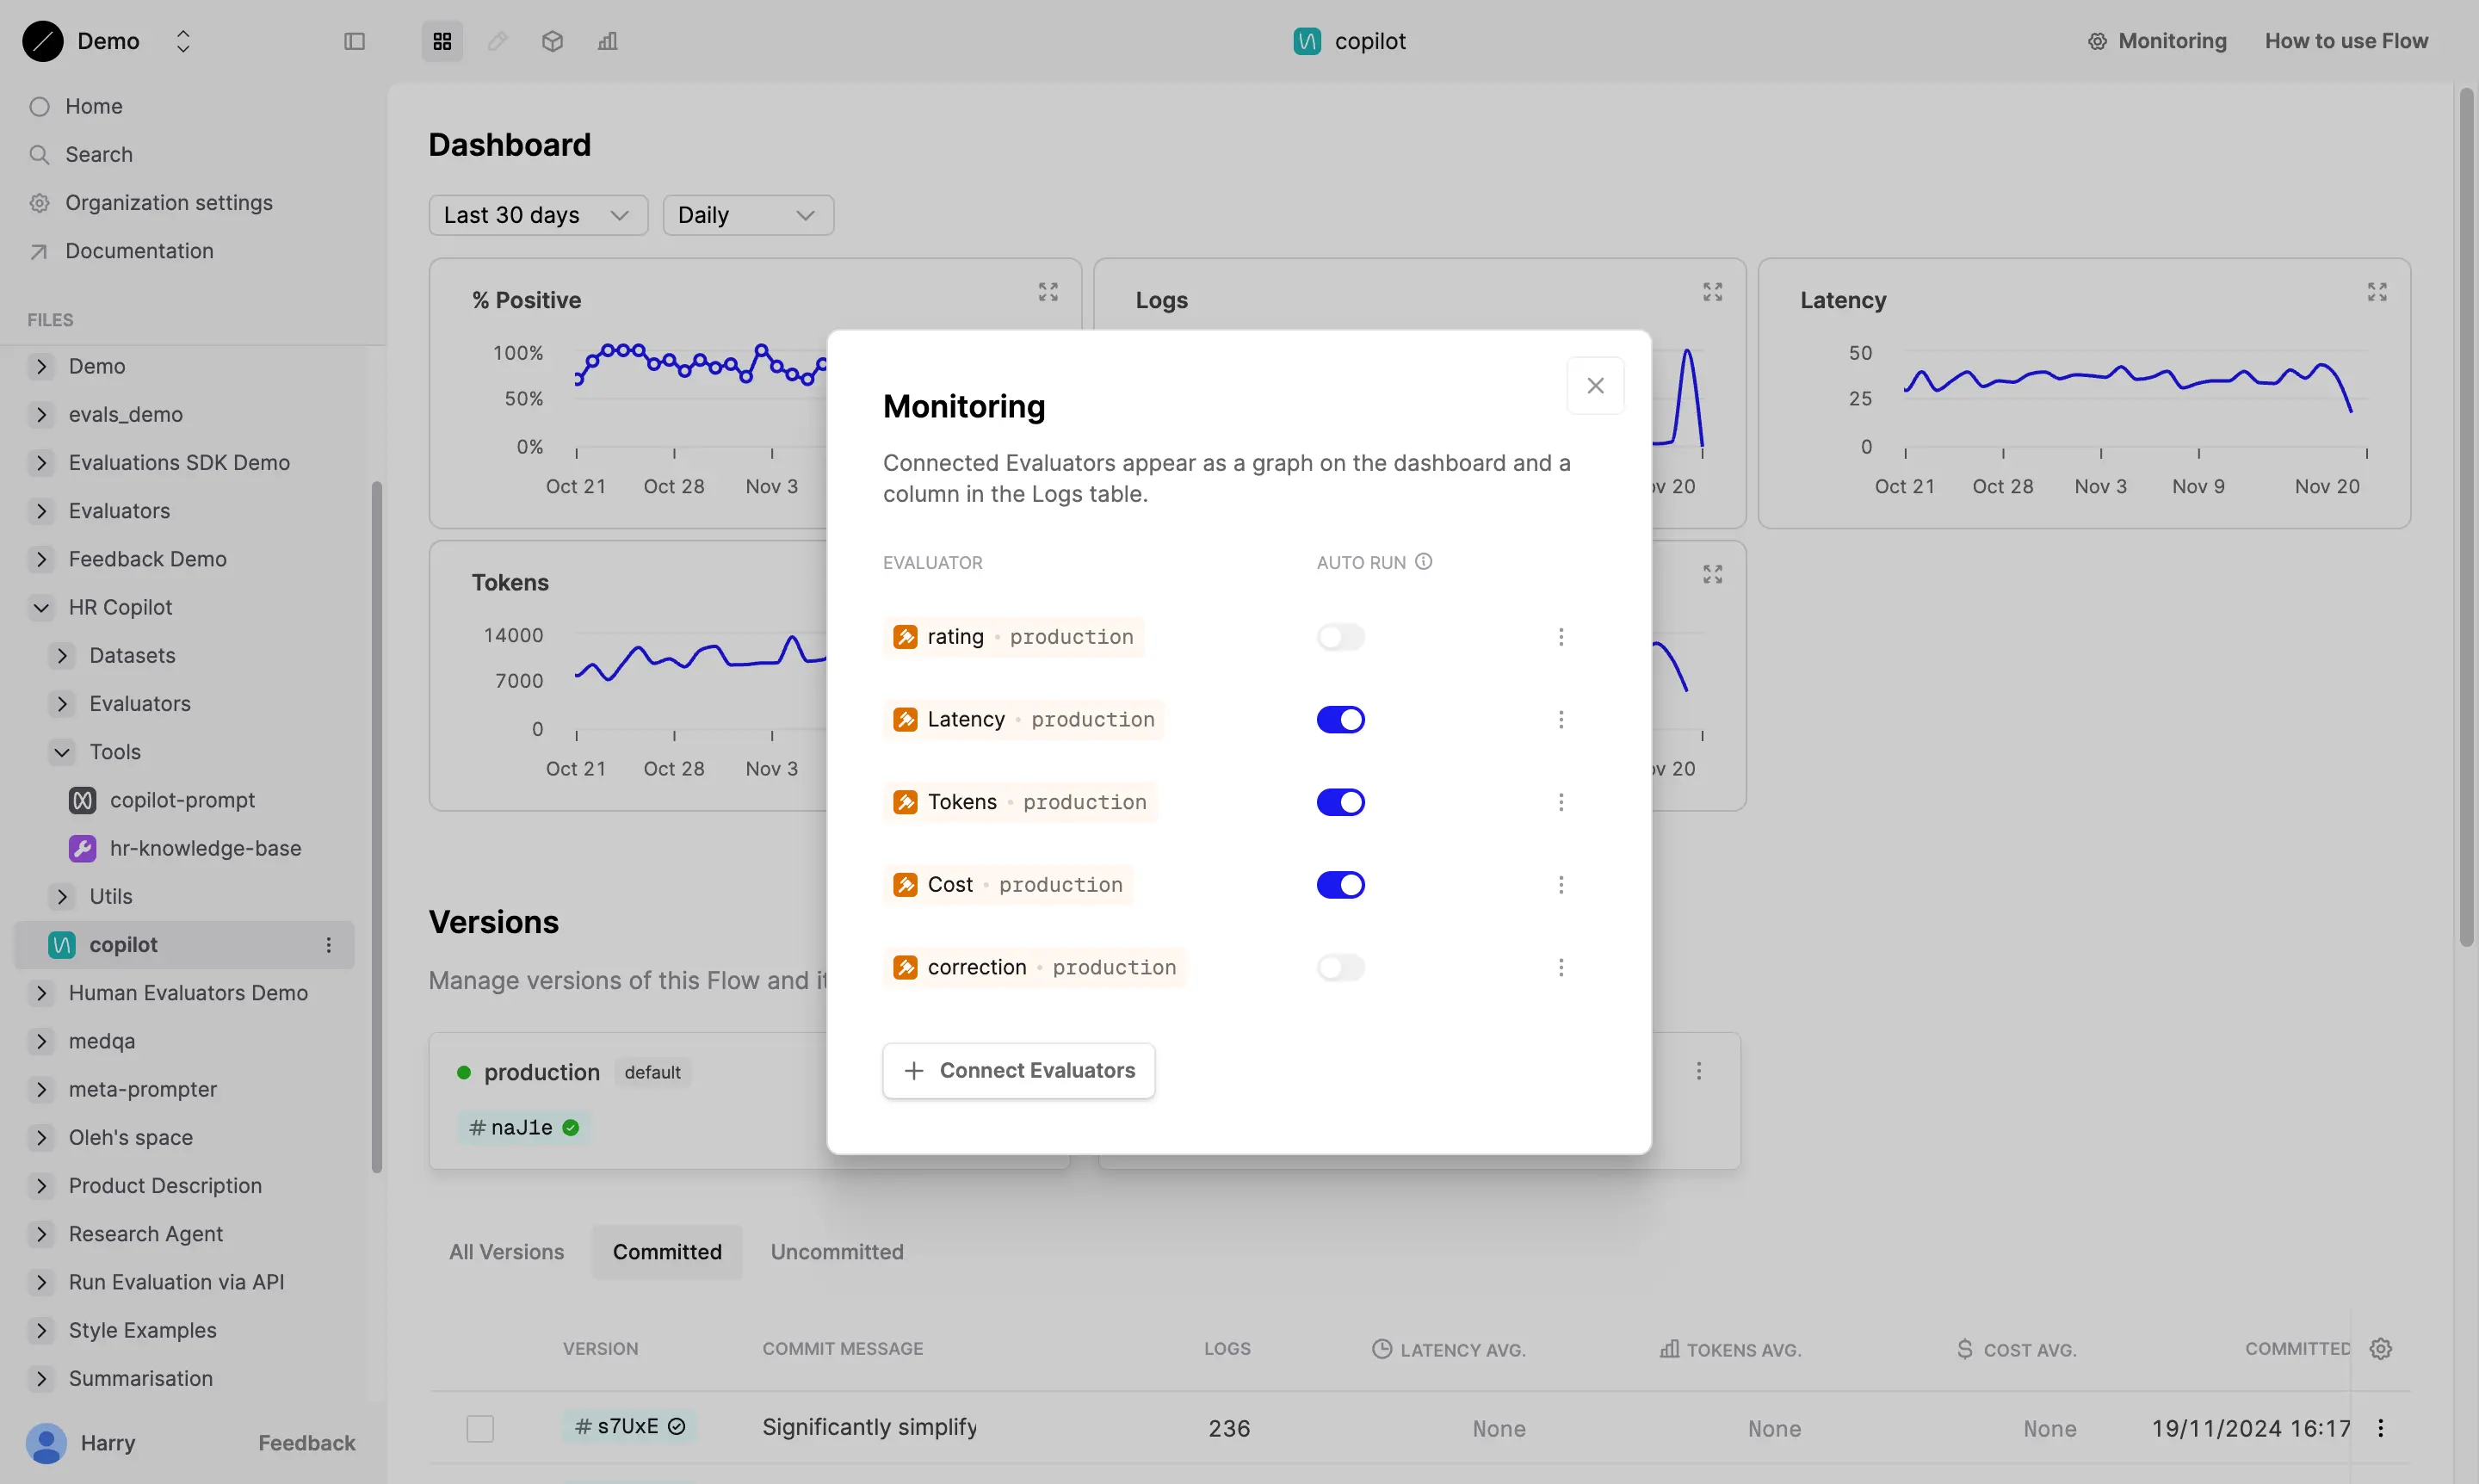
Task: Collapse the Tools section in the file tree
Action: (x=63, y=751)
